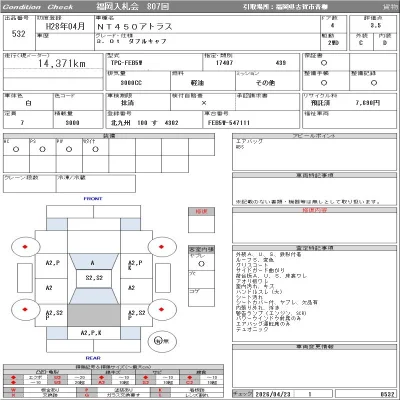The width and height of the screenshot is (400, 400).
Task: Click the front-left tire red diamond marker
Action: tap(25, 247)
